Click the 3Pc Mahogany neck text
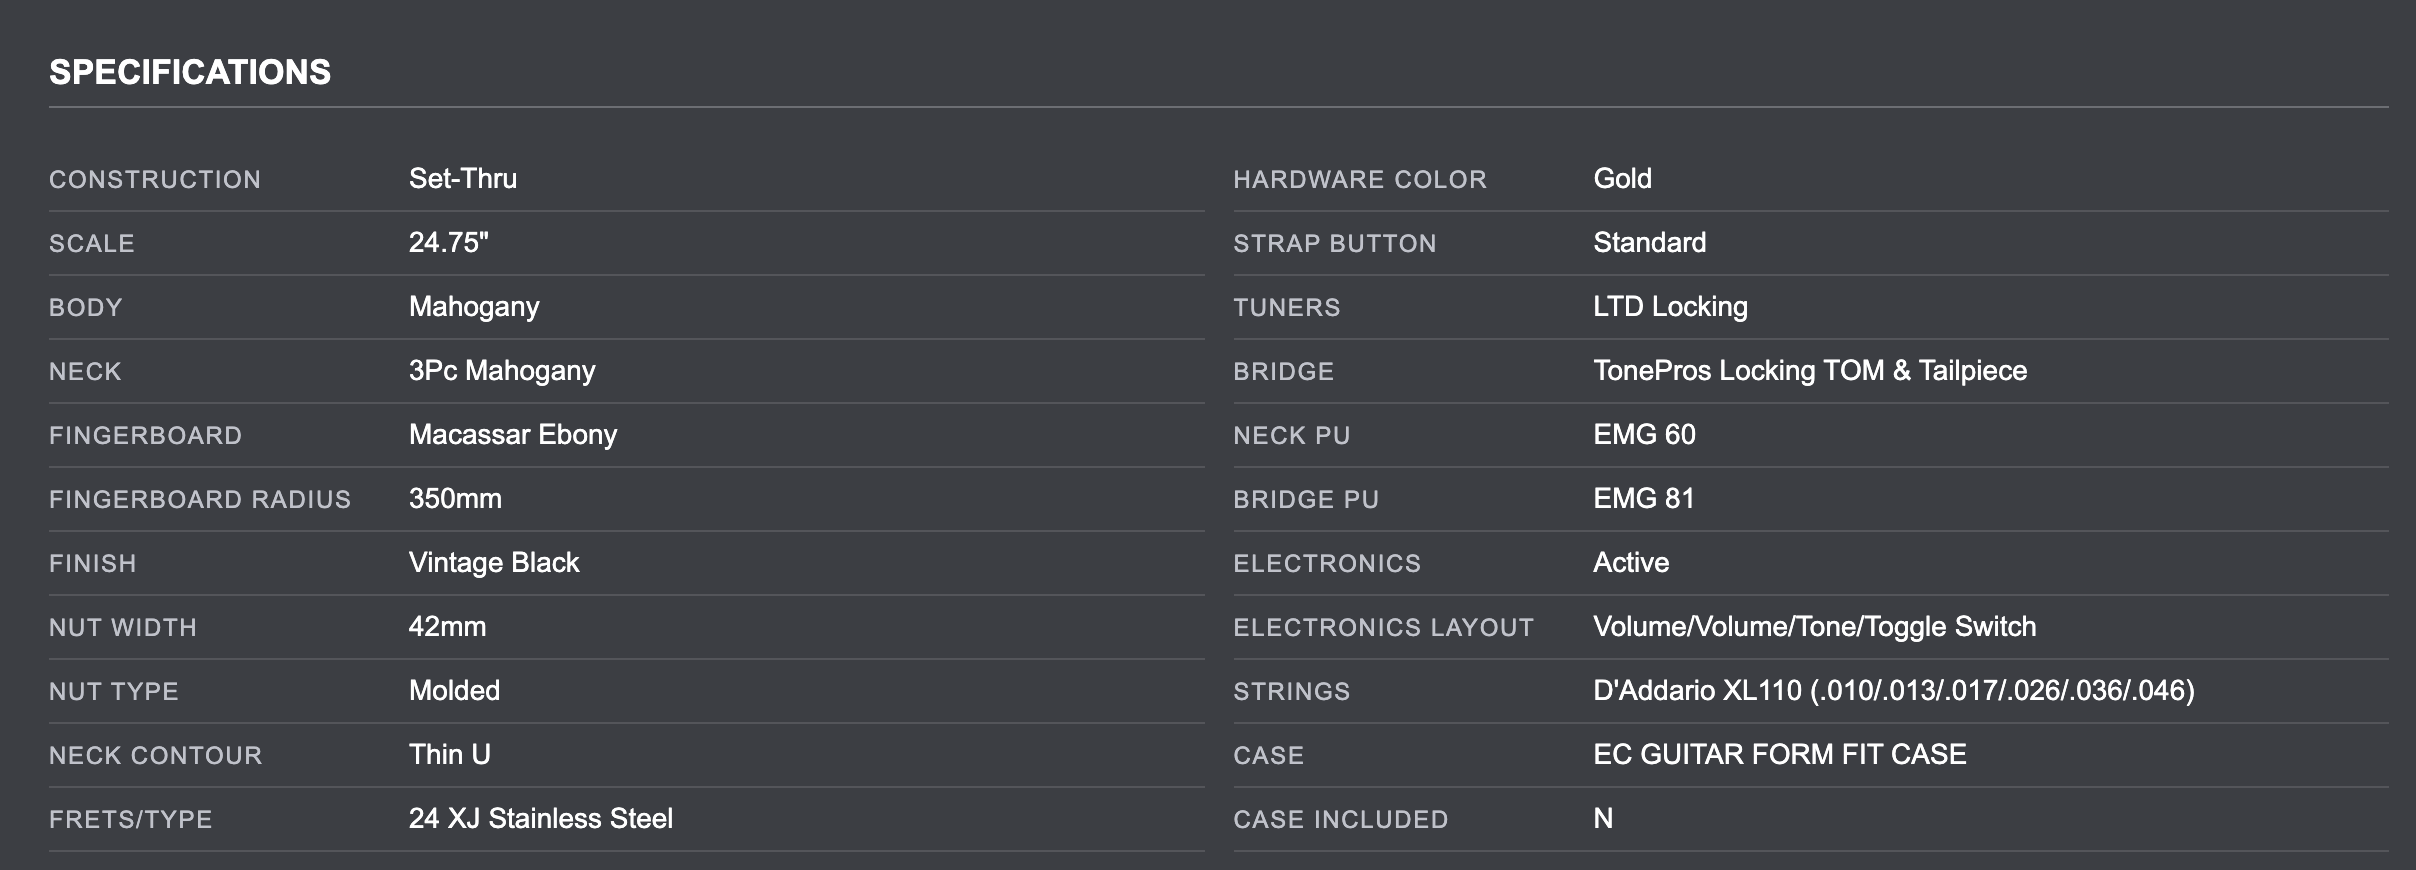Screen dimensions: 2416x870 tap(502, 370)
